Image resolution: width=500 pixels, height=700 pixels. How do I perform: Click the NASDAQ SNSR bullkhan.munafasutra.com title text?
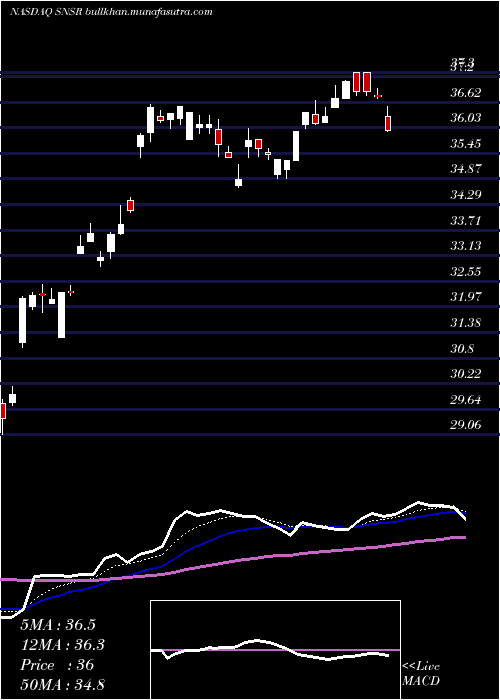click(x=111, y=12)
